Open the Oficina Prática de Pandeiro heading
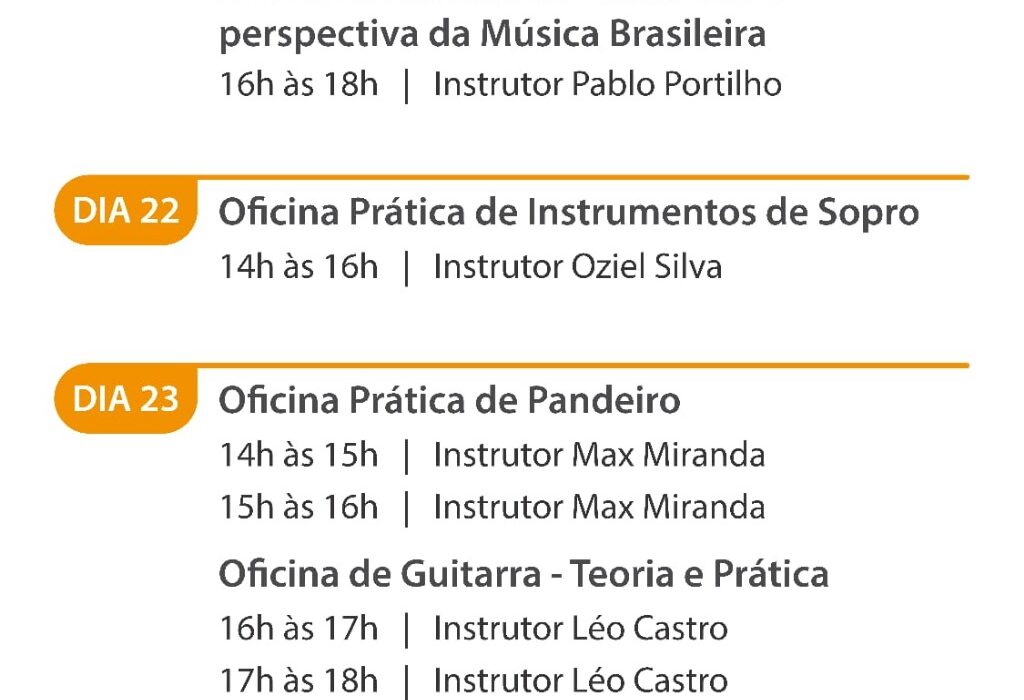Screen dimensions: 1024x700 (x=449, y=401)
